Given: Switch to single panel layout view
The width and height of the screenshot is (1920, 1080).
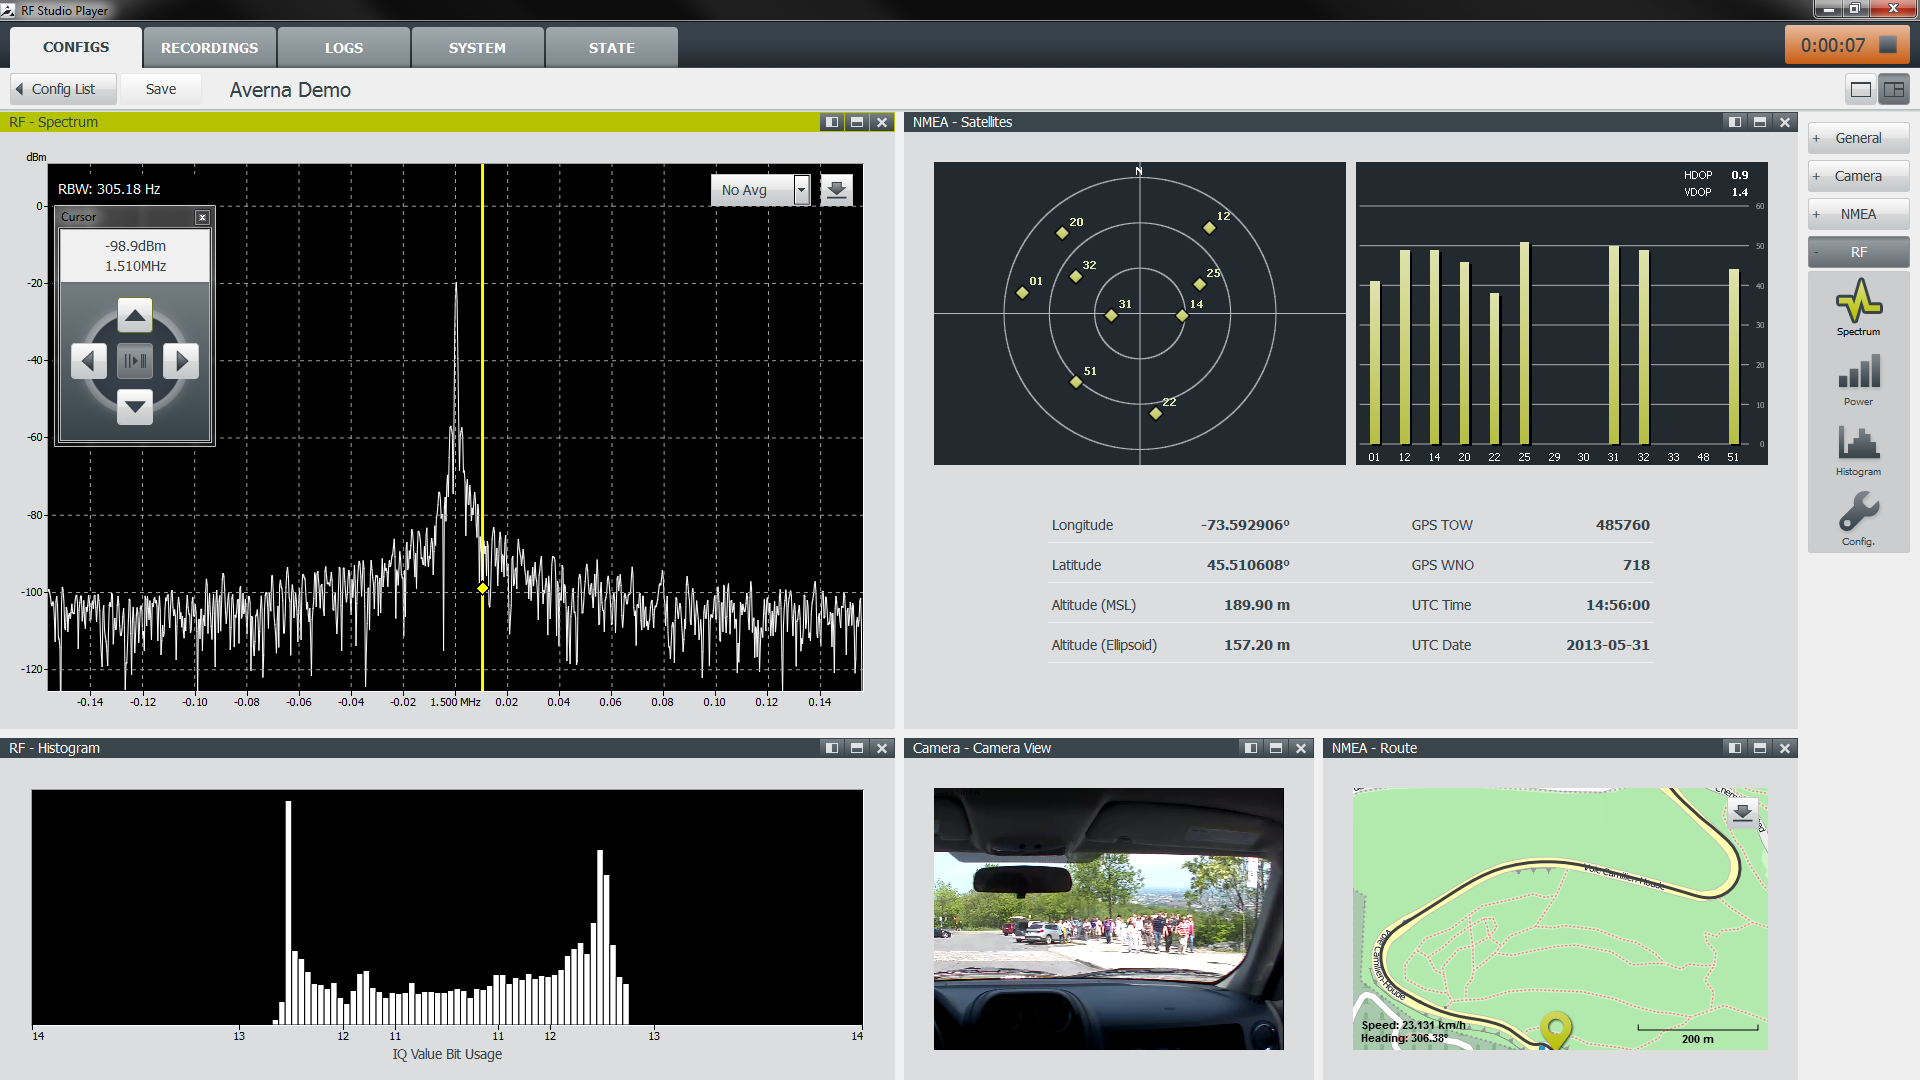Looking at the screenshot, I should tap(1861, 90).
